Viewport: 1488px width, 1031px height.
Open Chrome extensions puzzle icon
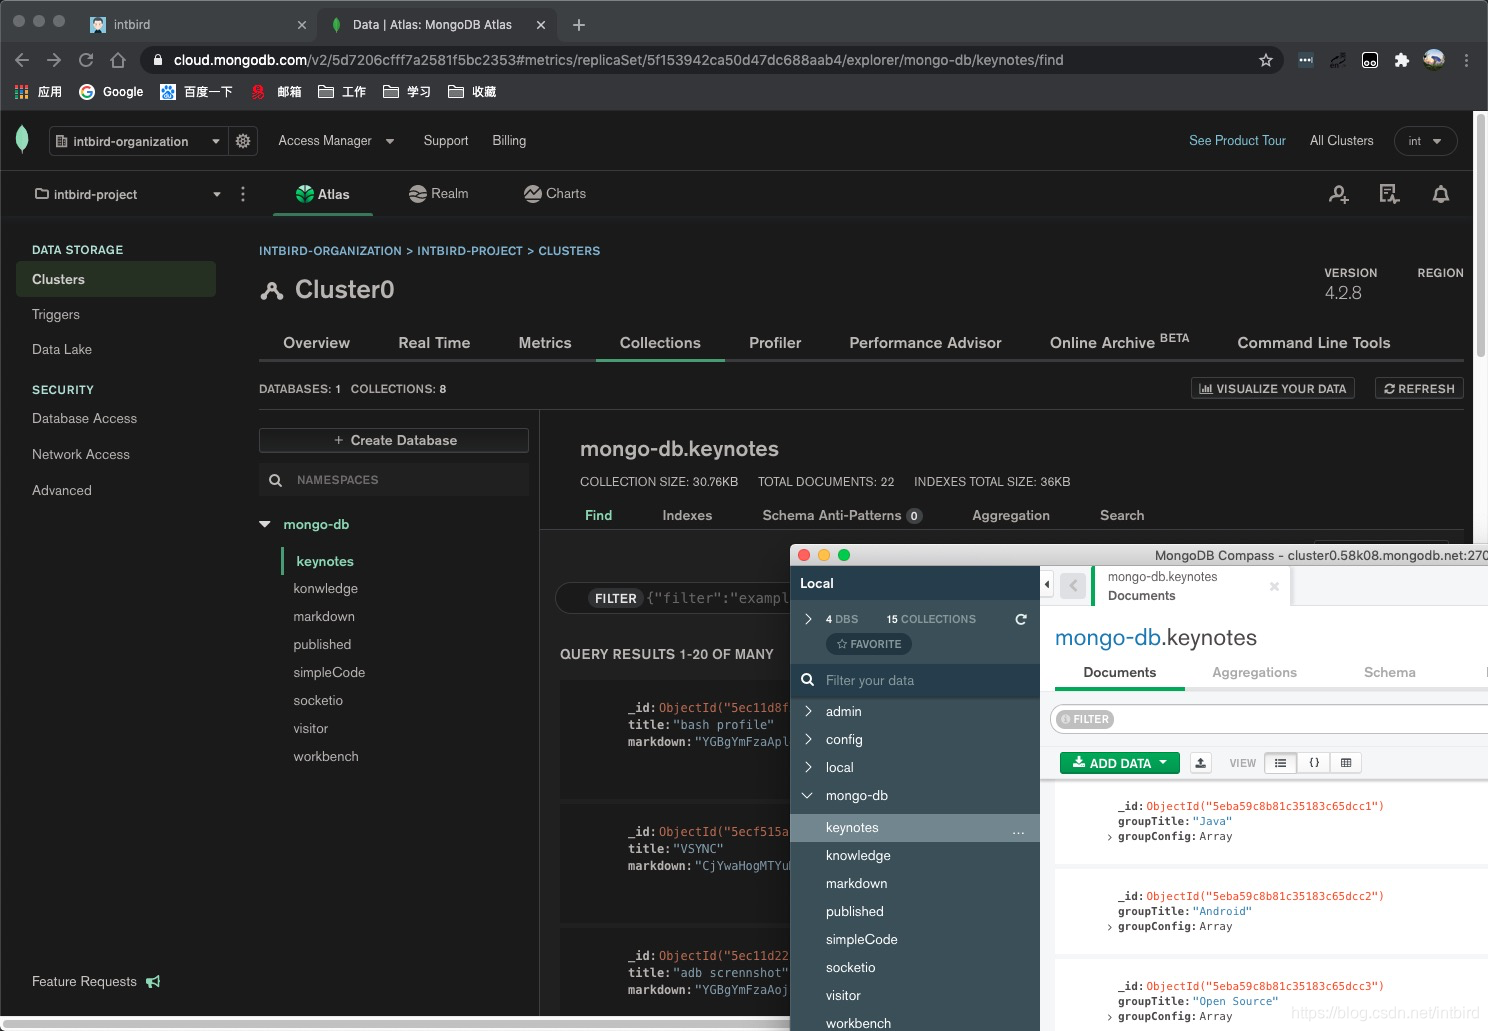point(1402,60)
